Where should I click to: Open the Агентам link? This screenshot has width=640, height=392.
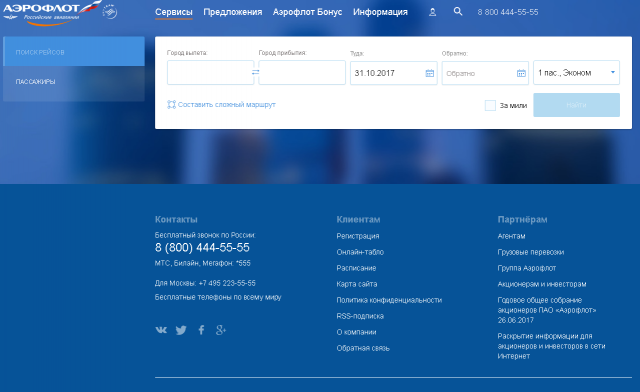click(511, 236)
